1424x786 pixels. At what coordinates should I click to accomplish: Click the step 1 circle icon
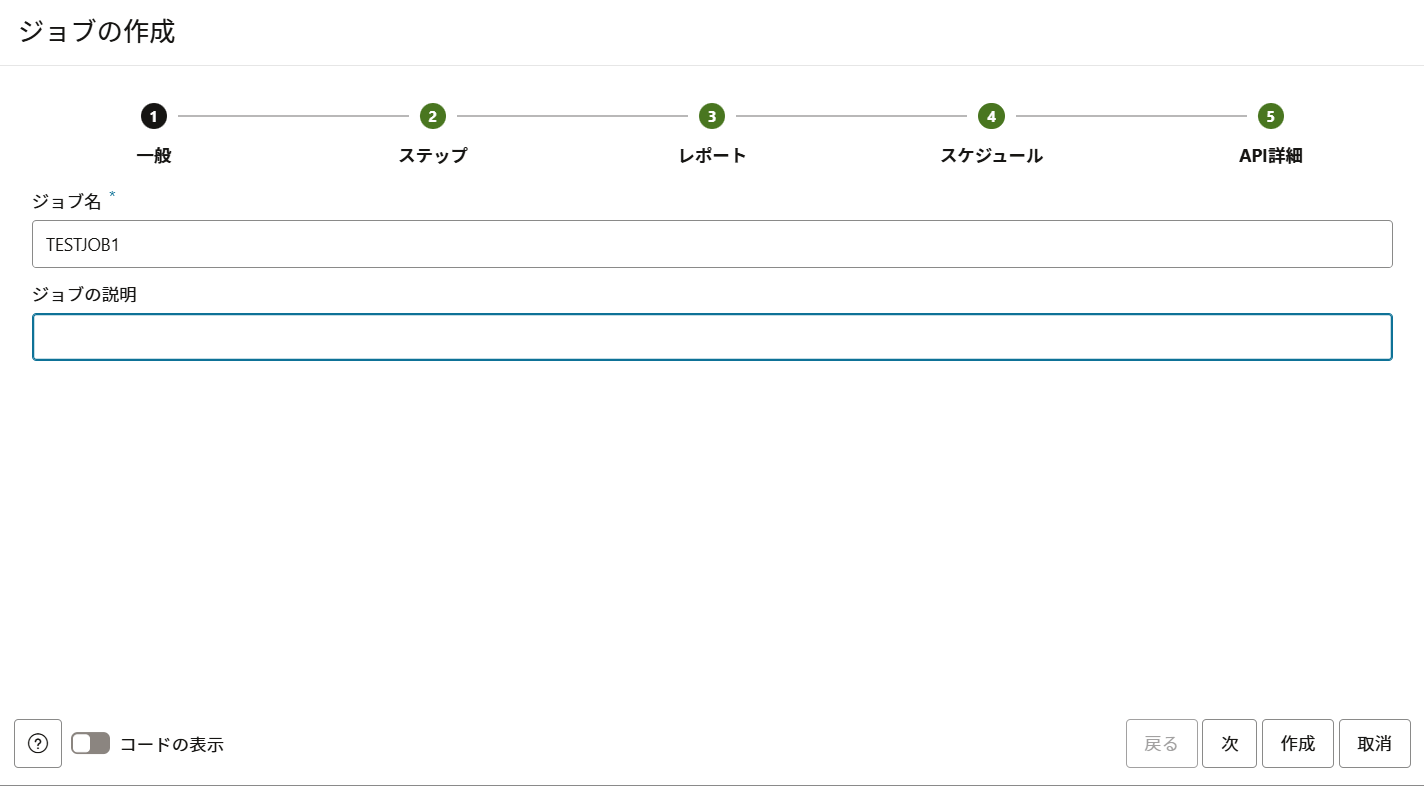pos(153,116)
